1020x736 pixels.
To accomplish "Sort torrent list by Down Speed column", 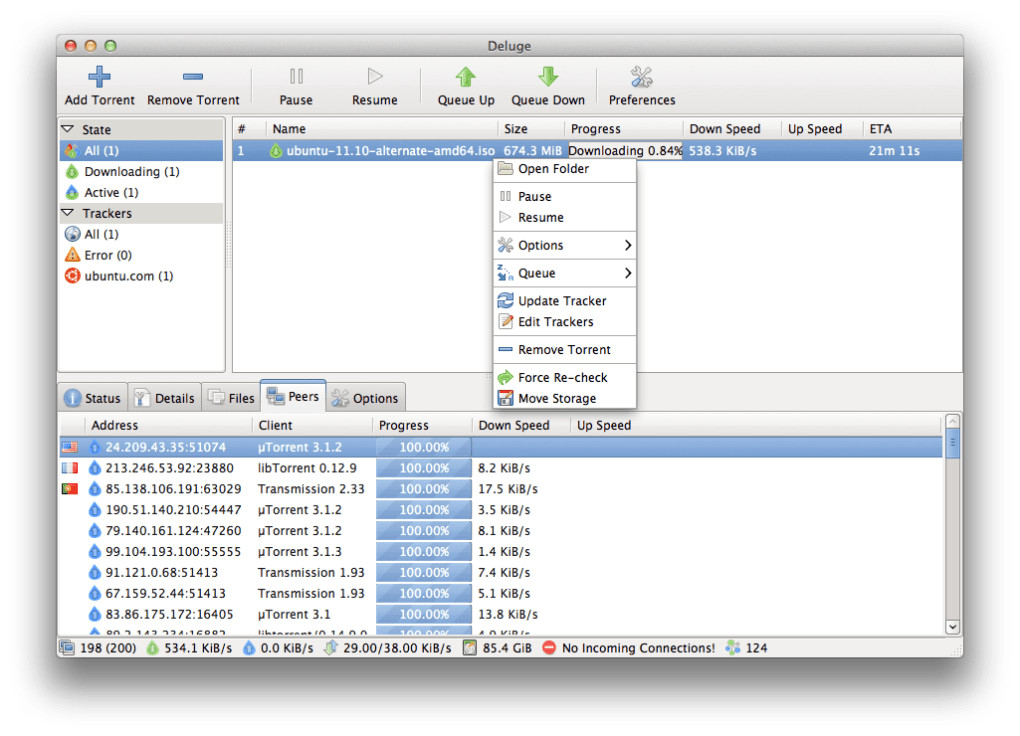I will tap(732, 129).
